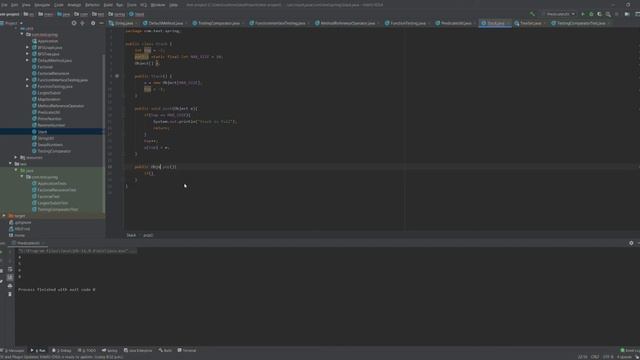Click the expand/collapse all icon in Project panel

83,23
